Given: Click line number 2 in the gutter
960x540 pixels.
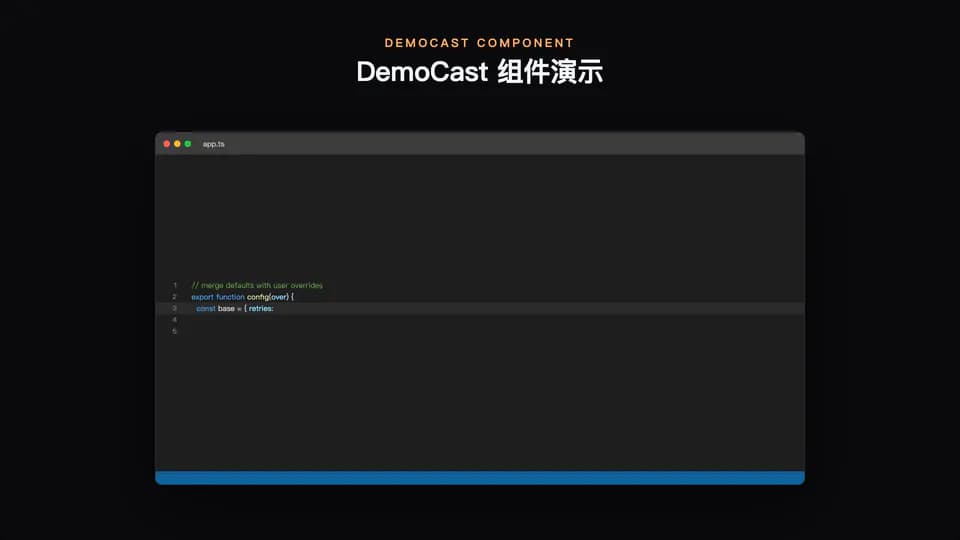Looking at the screenshot, I should click(174, 297).
